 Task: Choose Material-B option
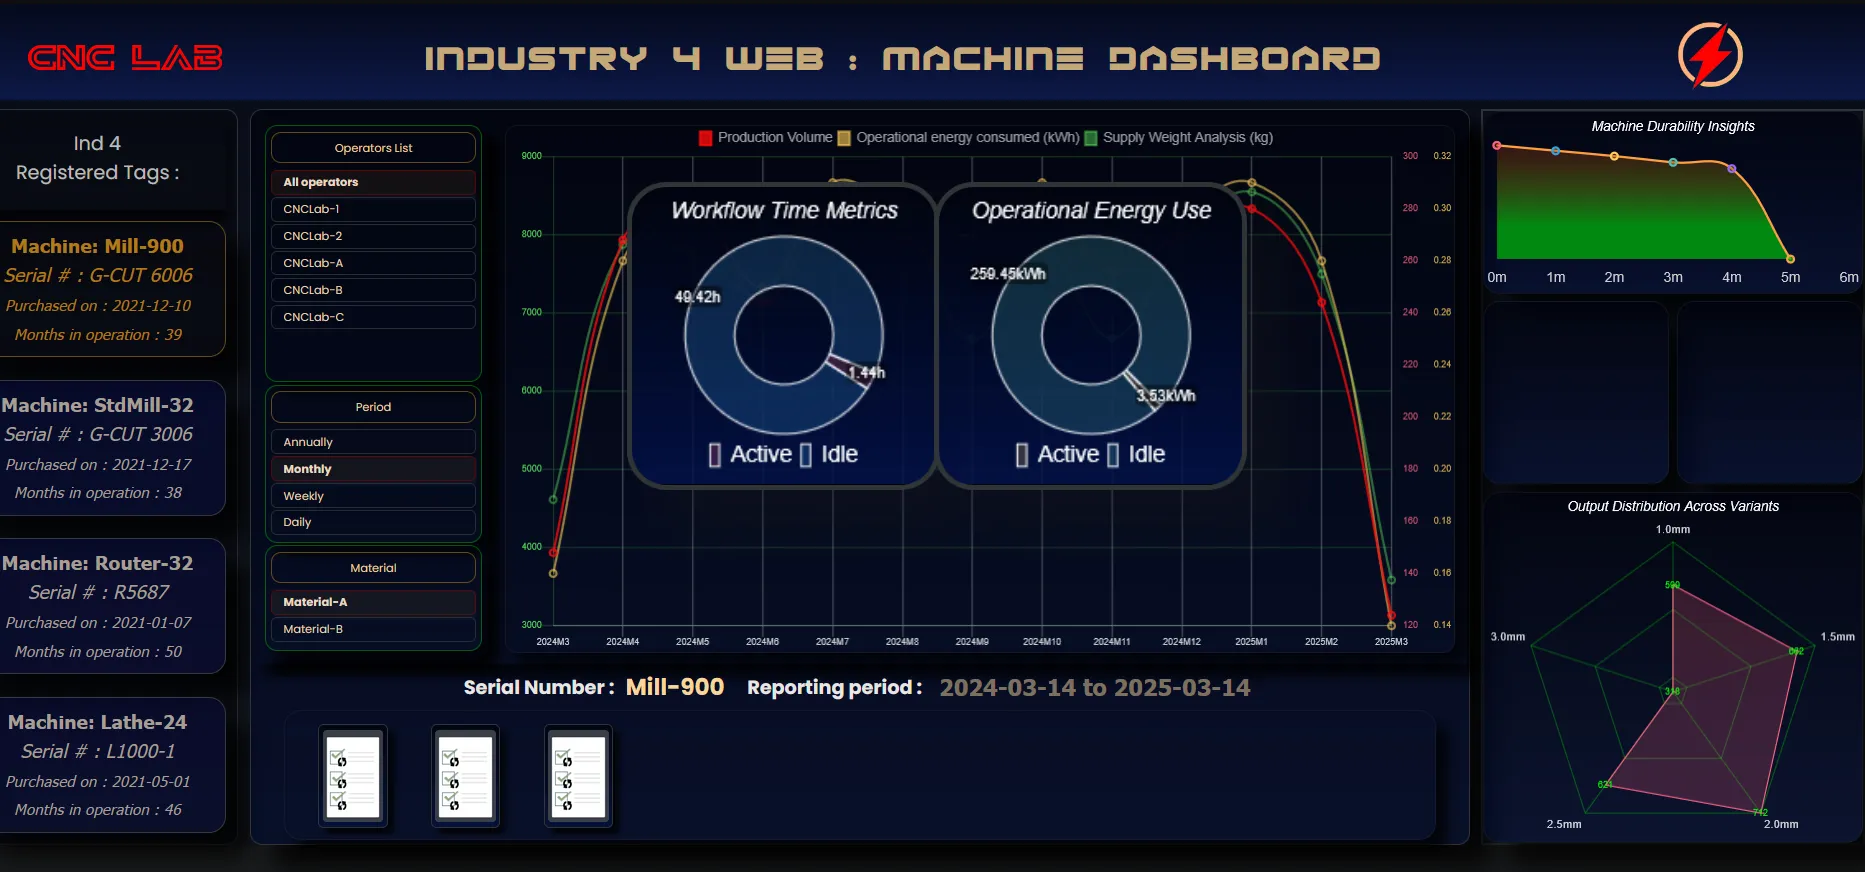pos(373,629)
